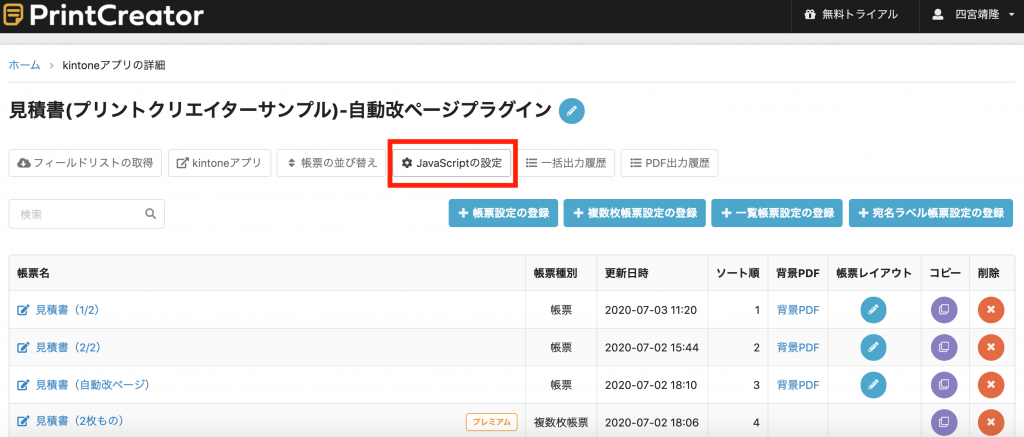This screenshot has width=1024, height=437.
Task: Copy 見積書（2/2）with purple copy icon
Action: 944,347
